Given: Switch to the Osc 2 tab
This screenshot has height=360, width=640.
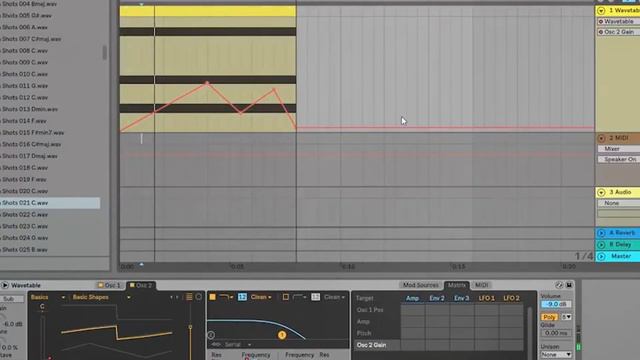Looking at the screenshot, I should point(141,285).
